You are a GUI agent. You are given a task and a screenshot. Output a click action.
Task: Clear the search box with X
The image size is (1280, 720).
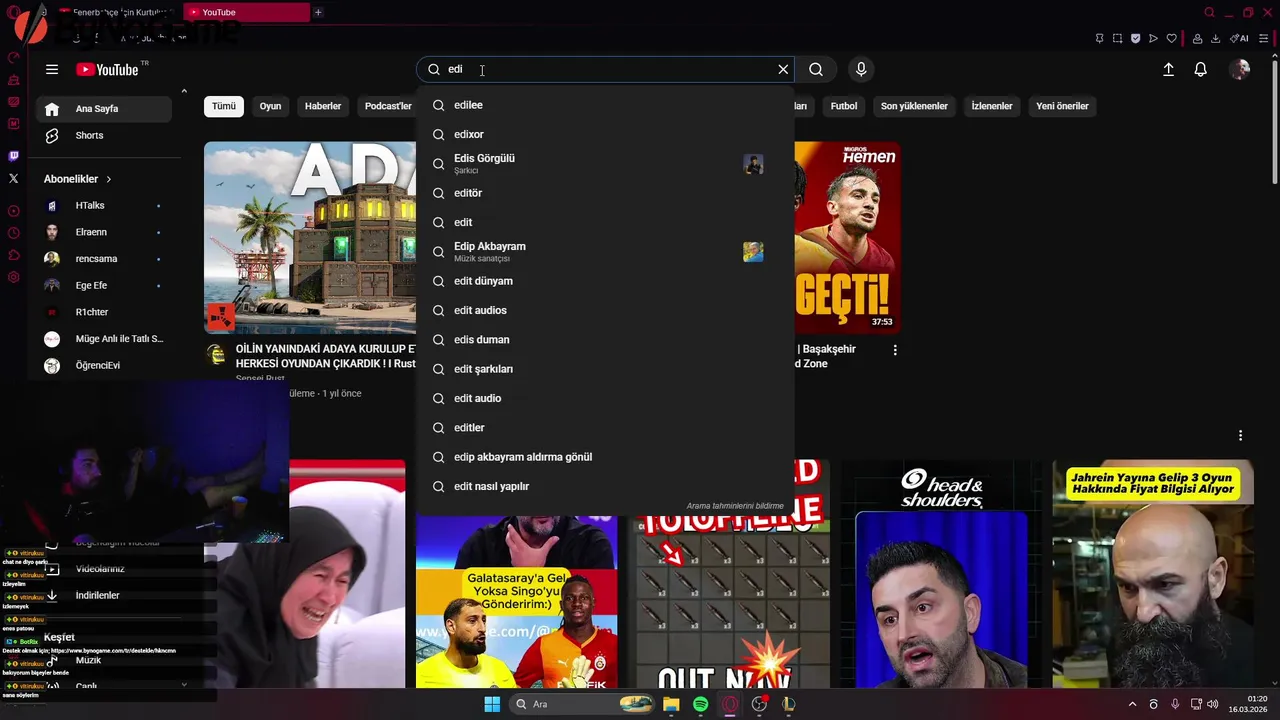coord(783,69)
